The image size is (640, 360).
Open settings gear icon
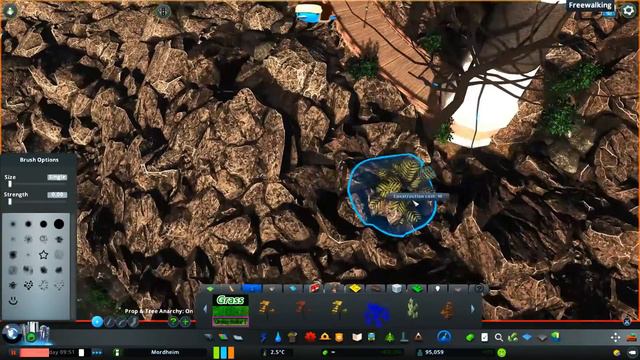click(x=629, y=11)
